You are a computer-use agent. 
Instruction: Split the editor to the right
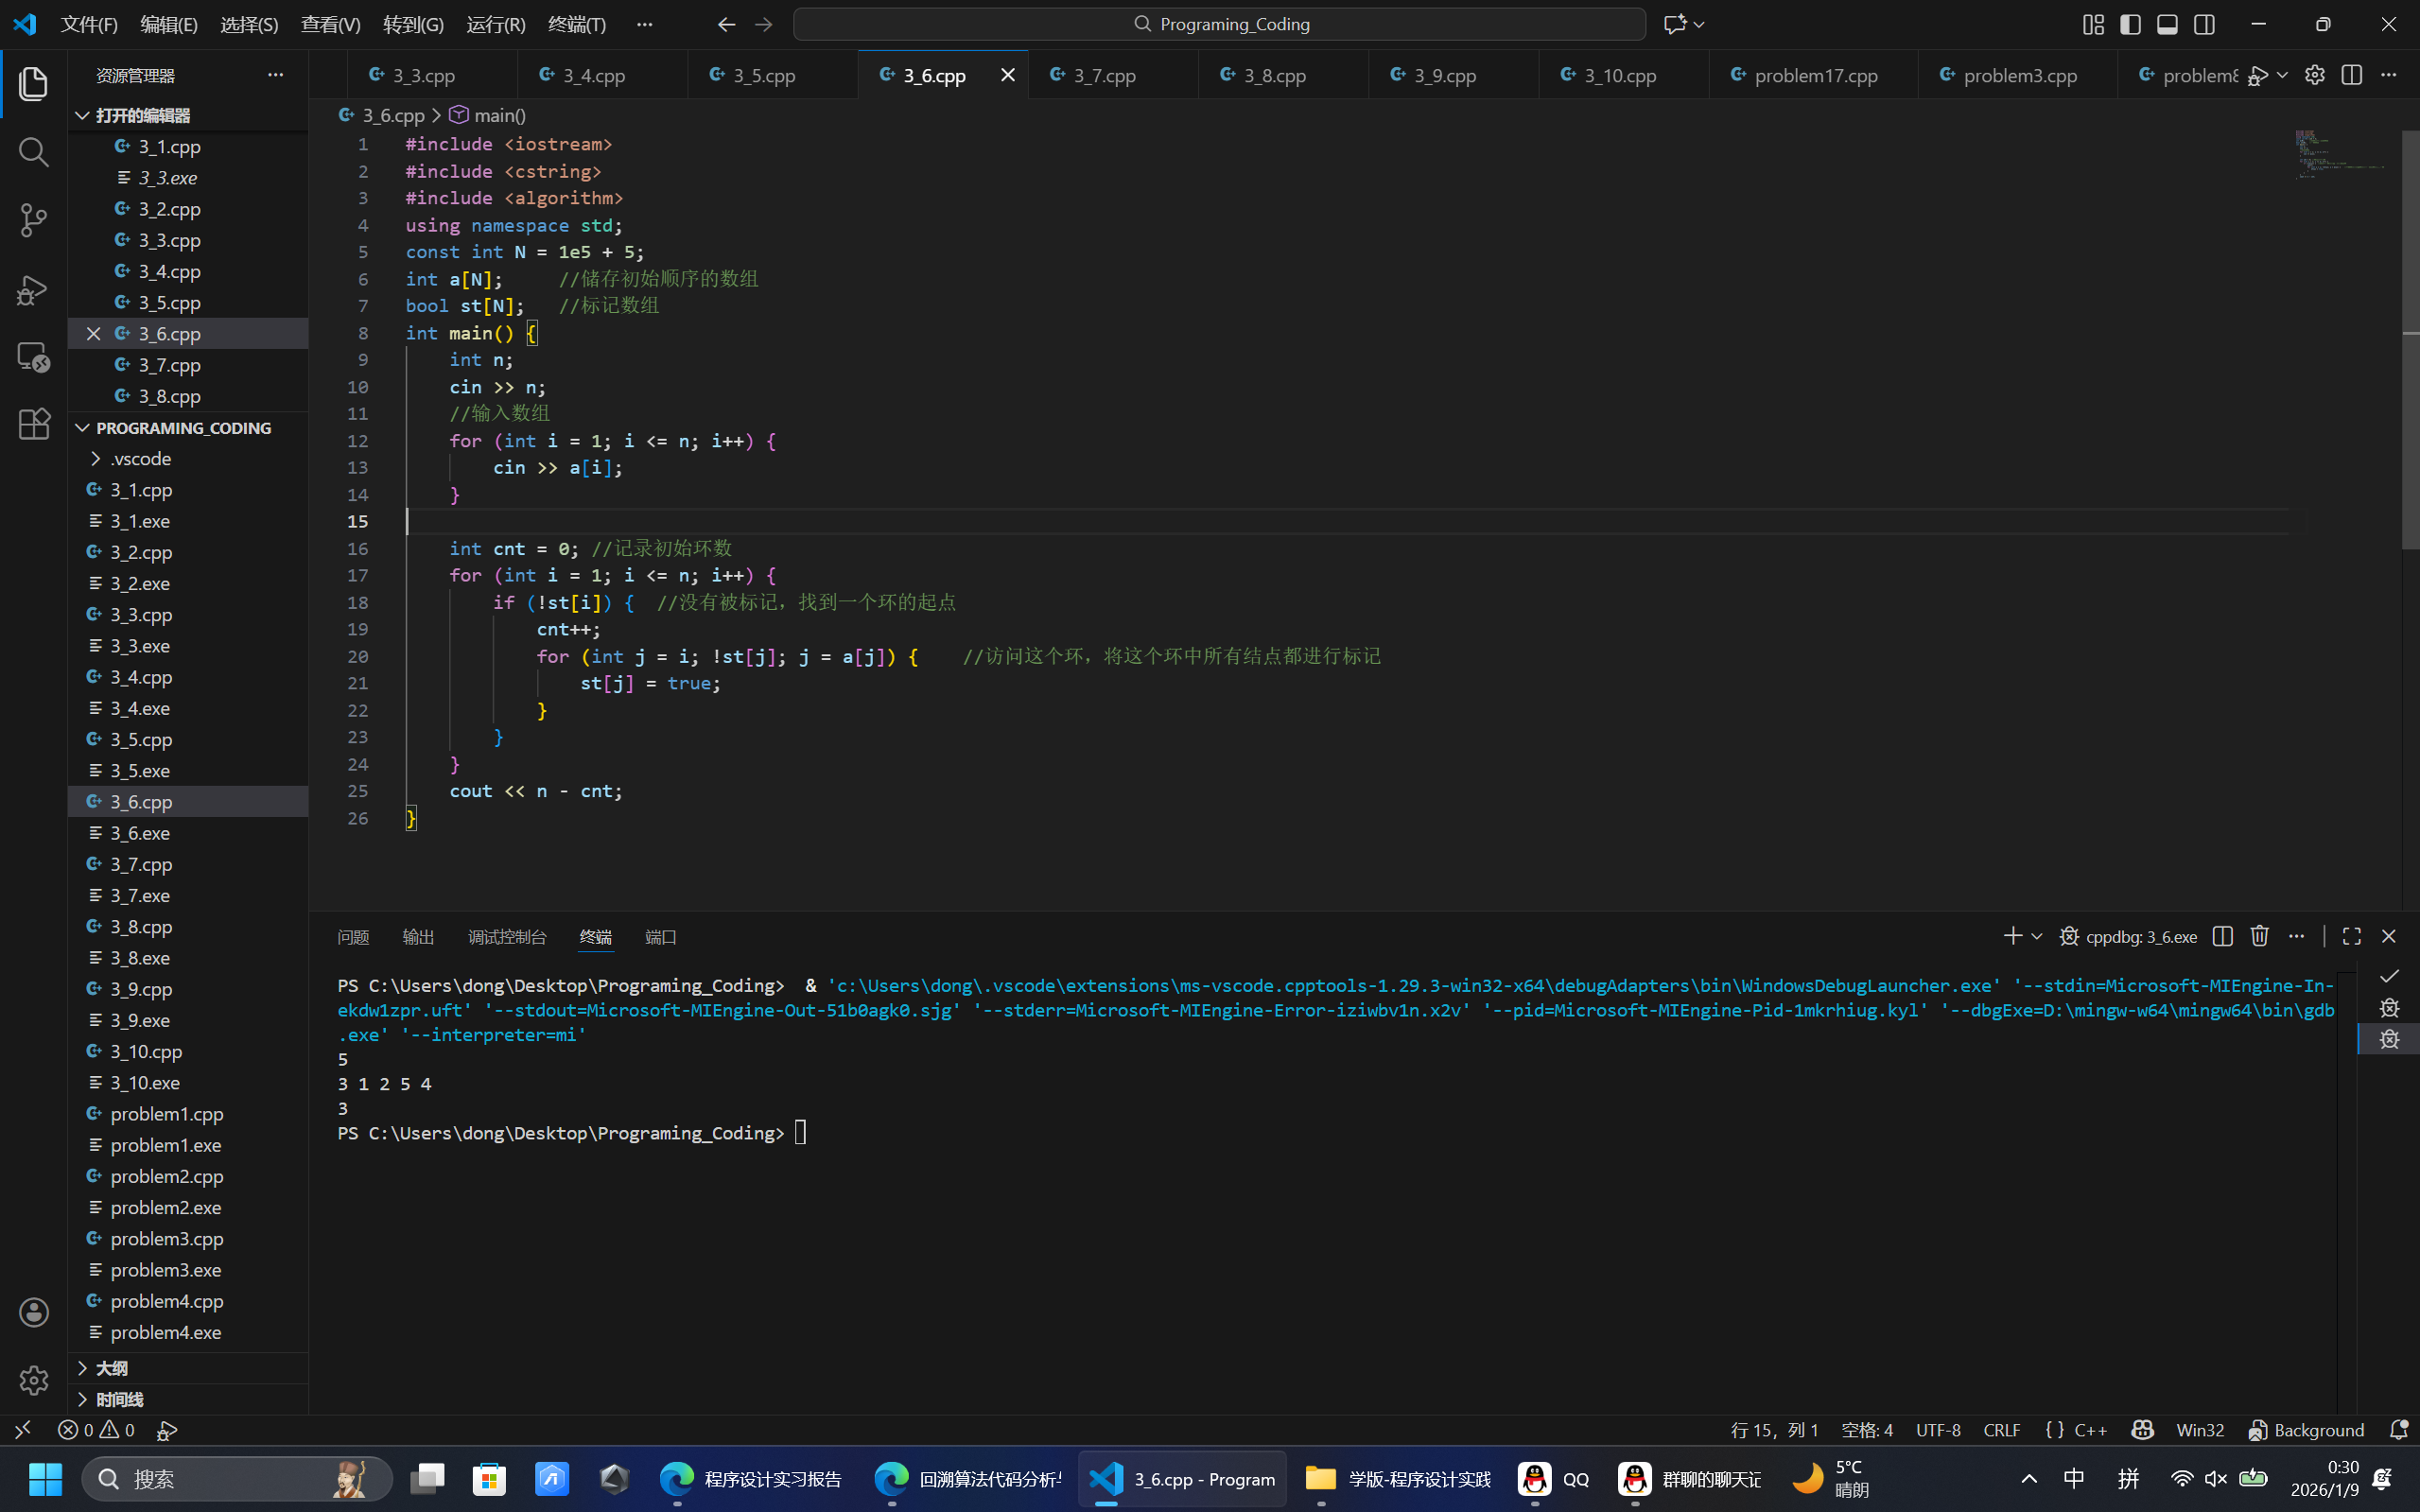pyautogui.click(x=2351, y=75)
